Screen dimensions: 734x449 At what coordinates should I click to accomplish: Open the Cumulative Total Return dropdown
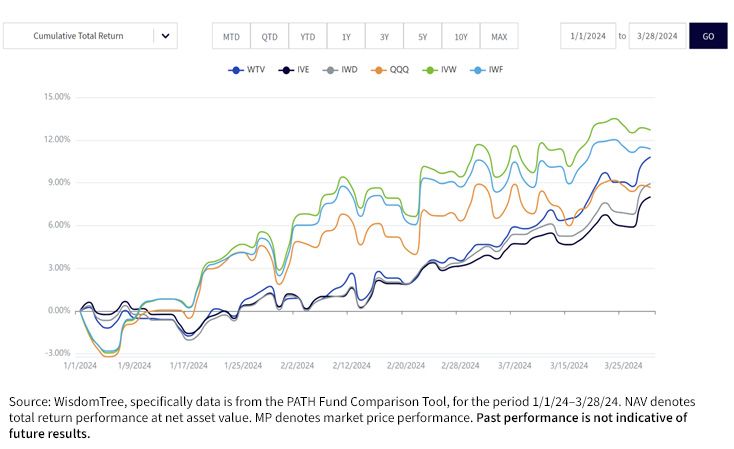click(x=90, y=36)
